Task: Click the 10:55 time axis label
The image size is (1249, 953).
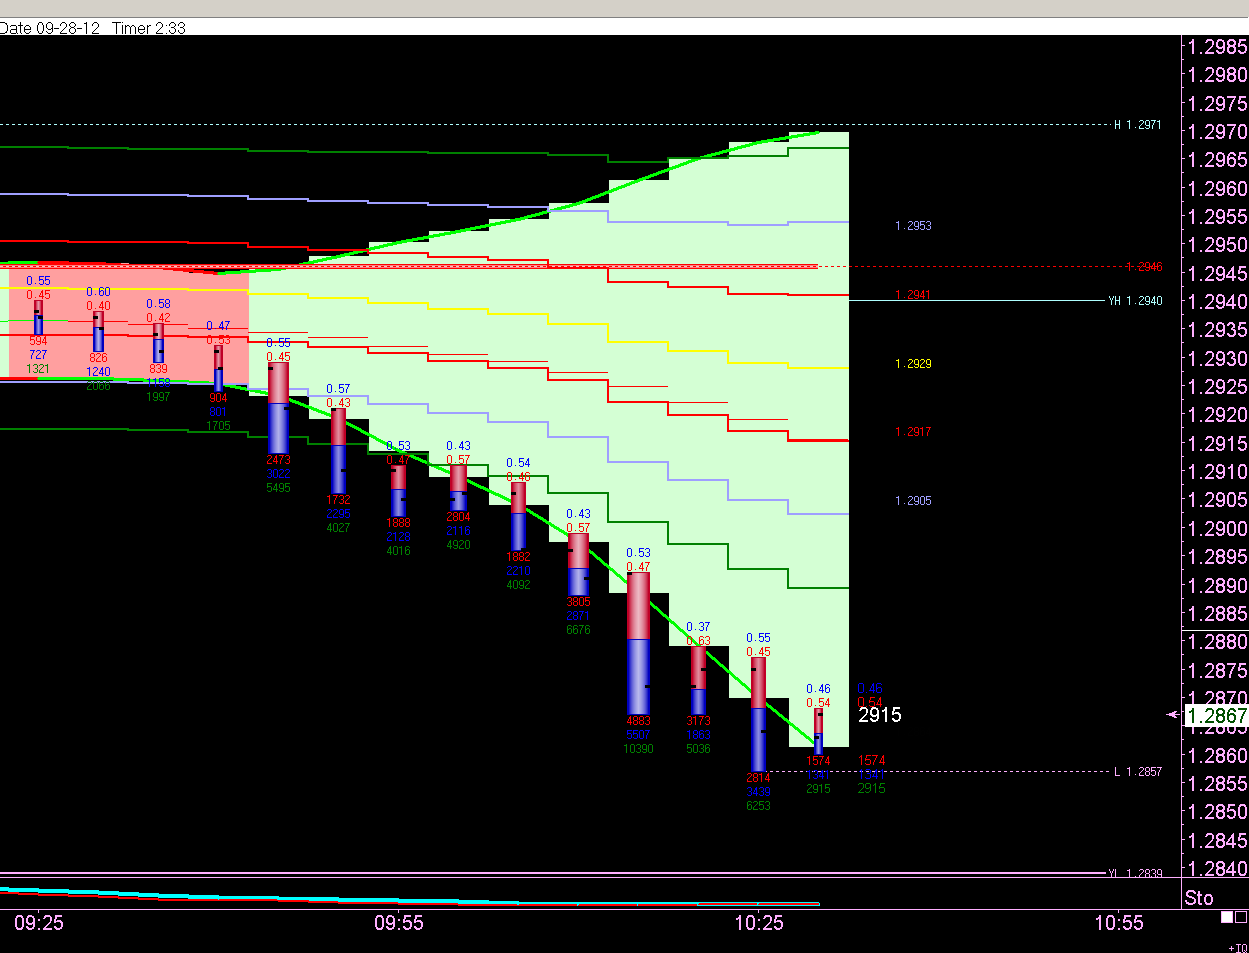Action: [1119, 923]
